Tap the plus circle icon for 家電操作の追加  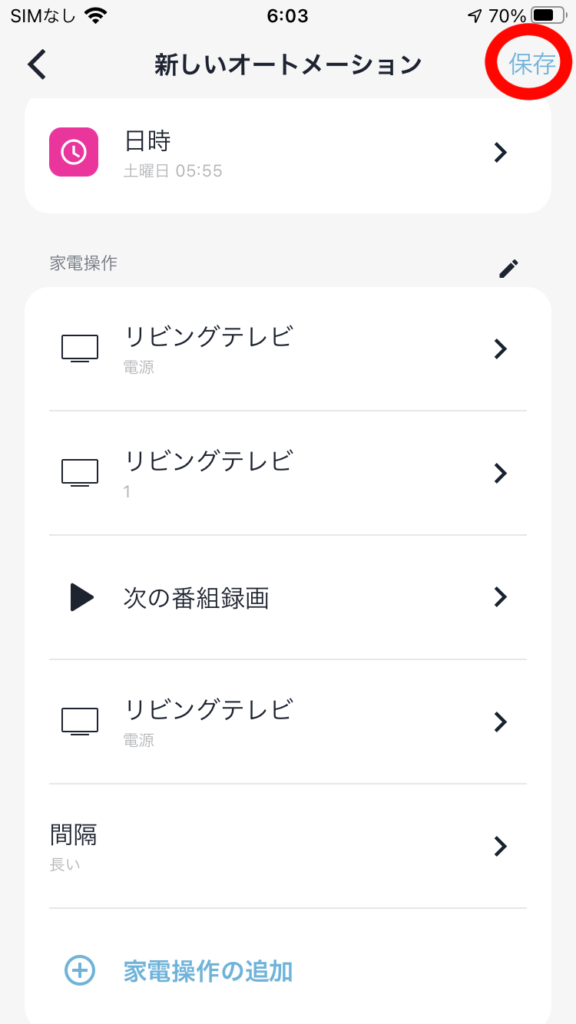[x=80, y=970]
